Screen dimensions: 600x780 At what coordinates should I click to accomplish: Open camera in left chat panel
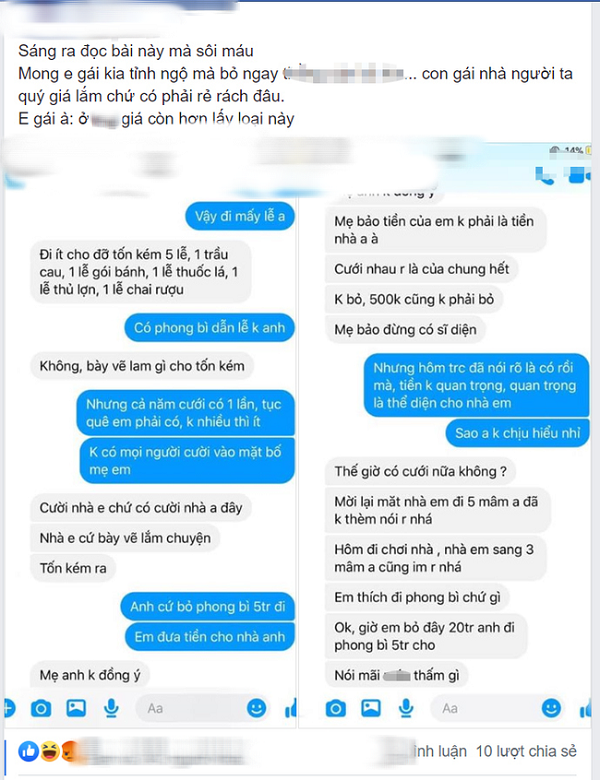click(41, 708)
